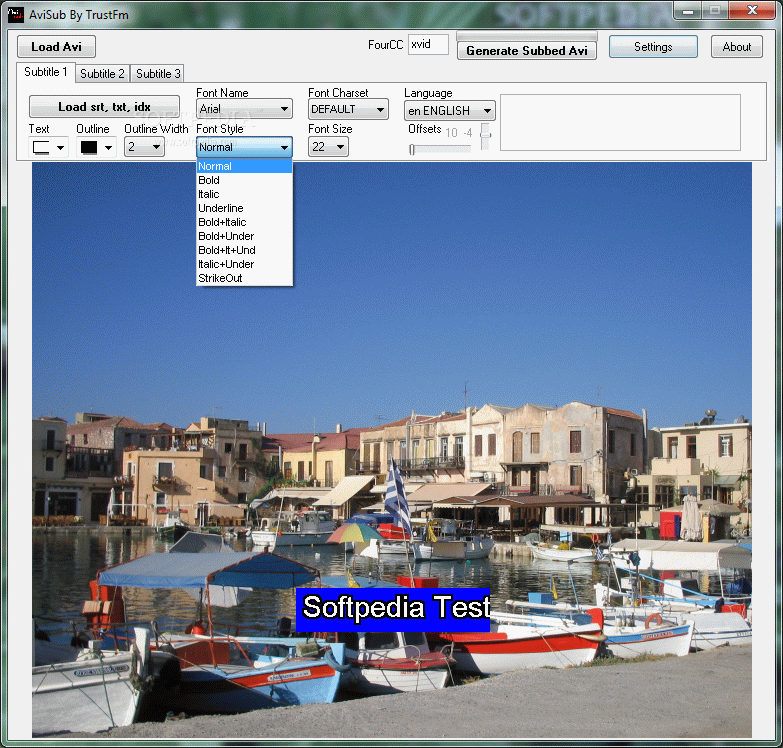Screen dimensions: 783x748
Task: Open the Outline Width dropdown
Action: [144, 147]
